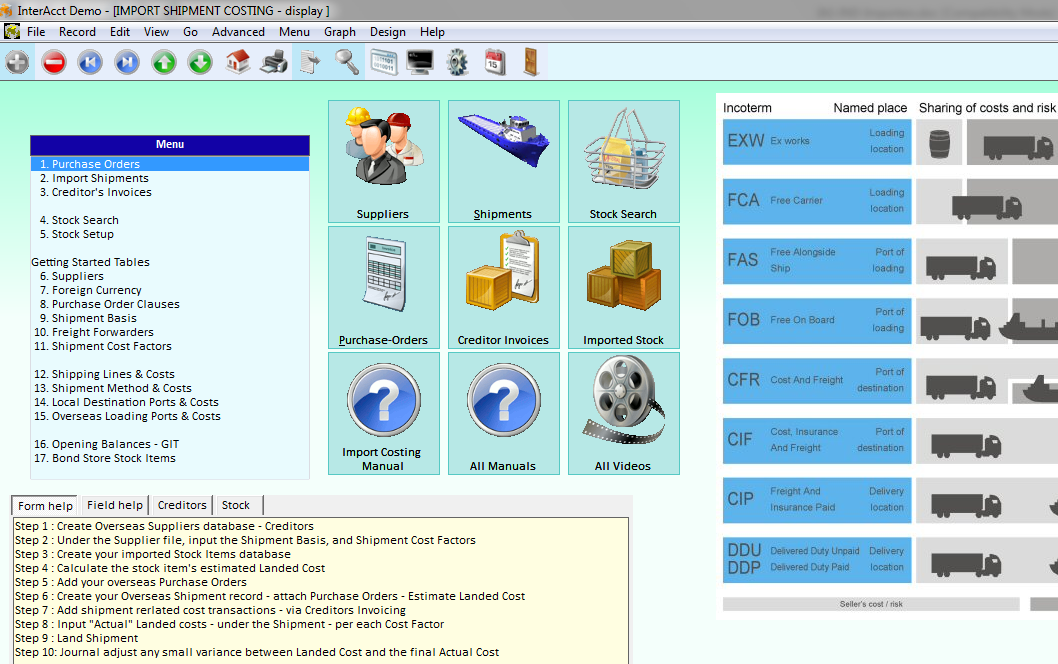Open the Imported Stock crates tile

(x=623, y=287)
